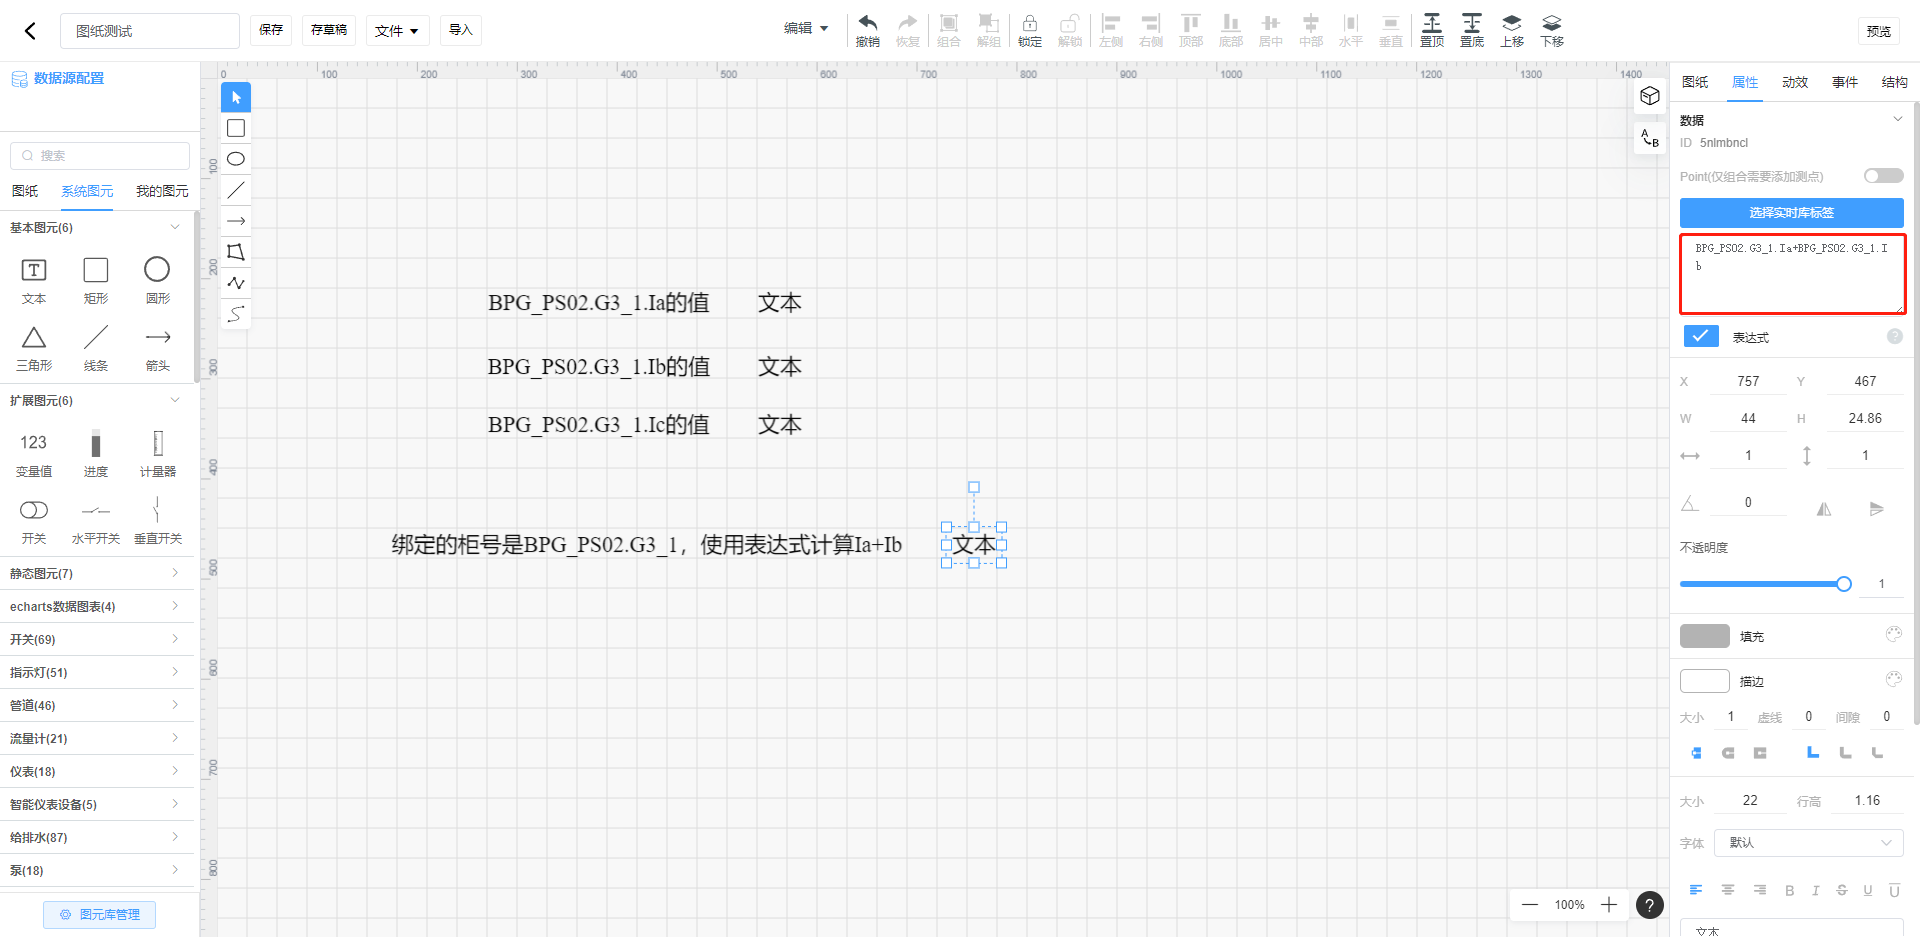Select the arrow line drawing tool

tap(236, 221)
